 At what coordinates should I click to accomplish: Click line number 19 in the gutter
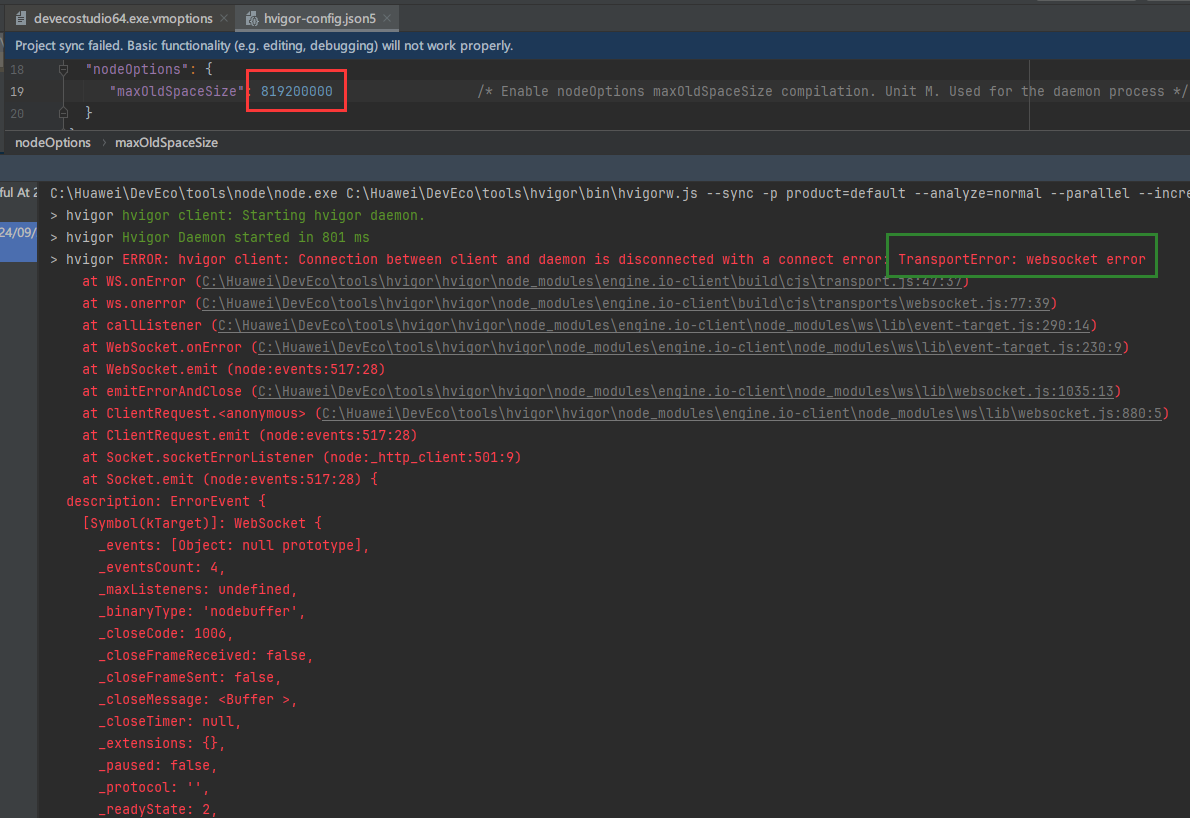point(17,92)
